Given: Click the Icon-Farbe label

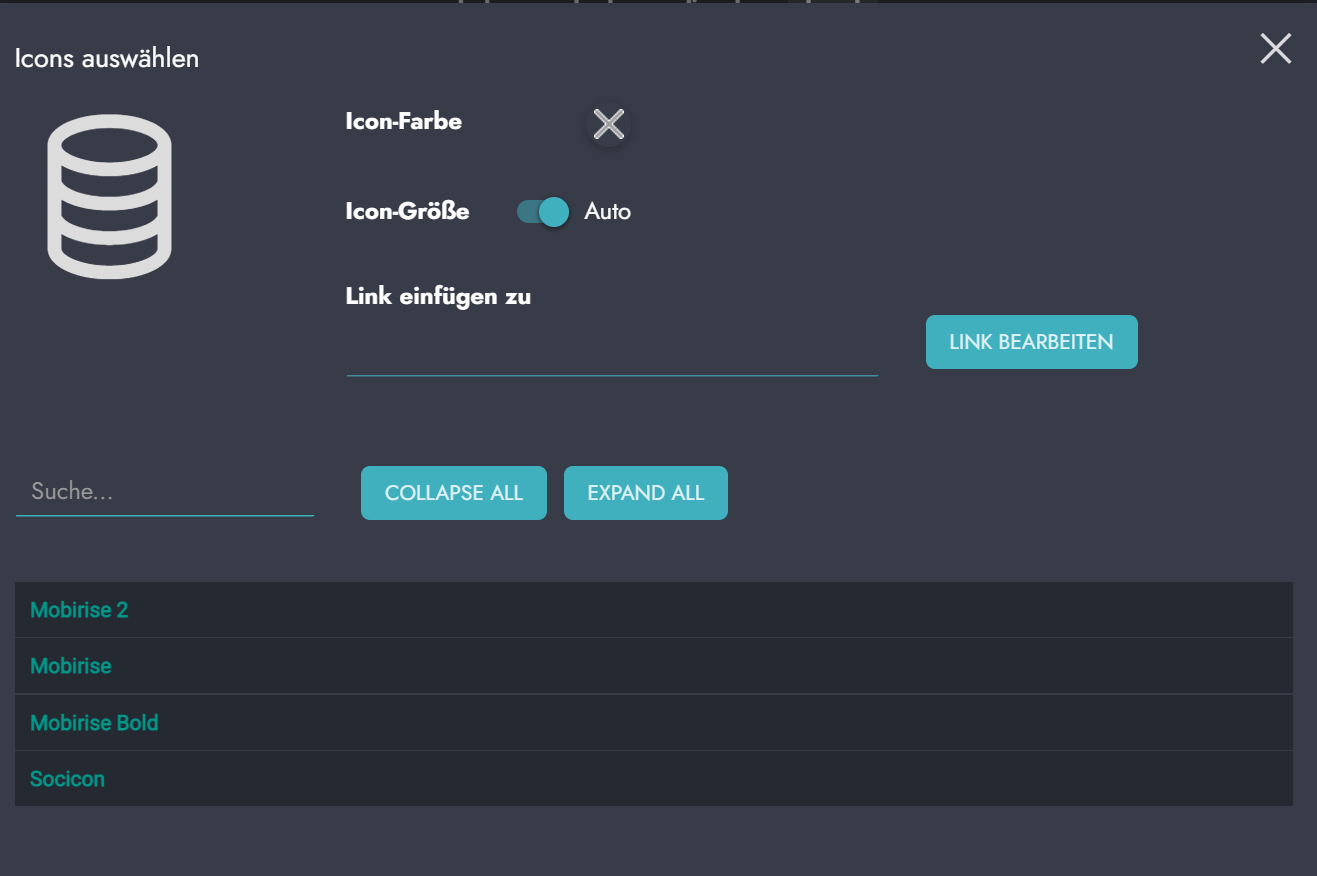Looking at the screenshot, I should (x=403, y=122).
